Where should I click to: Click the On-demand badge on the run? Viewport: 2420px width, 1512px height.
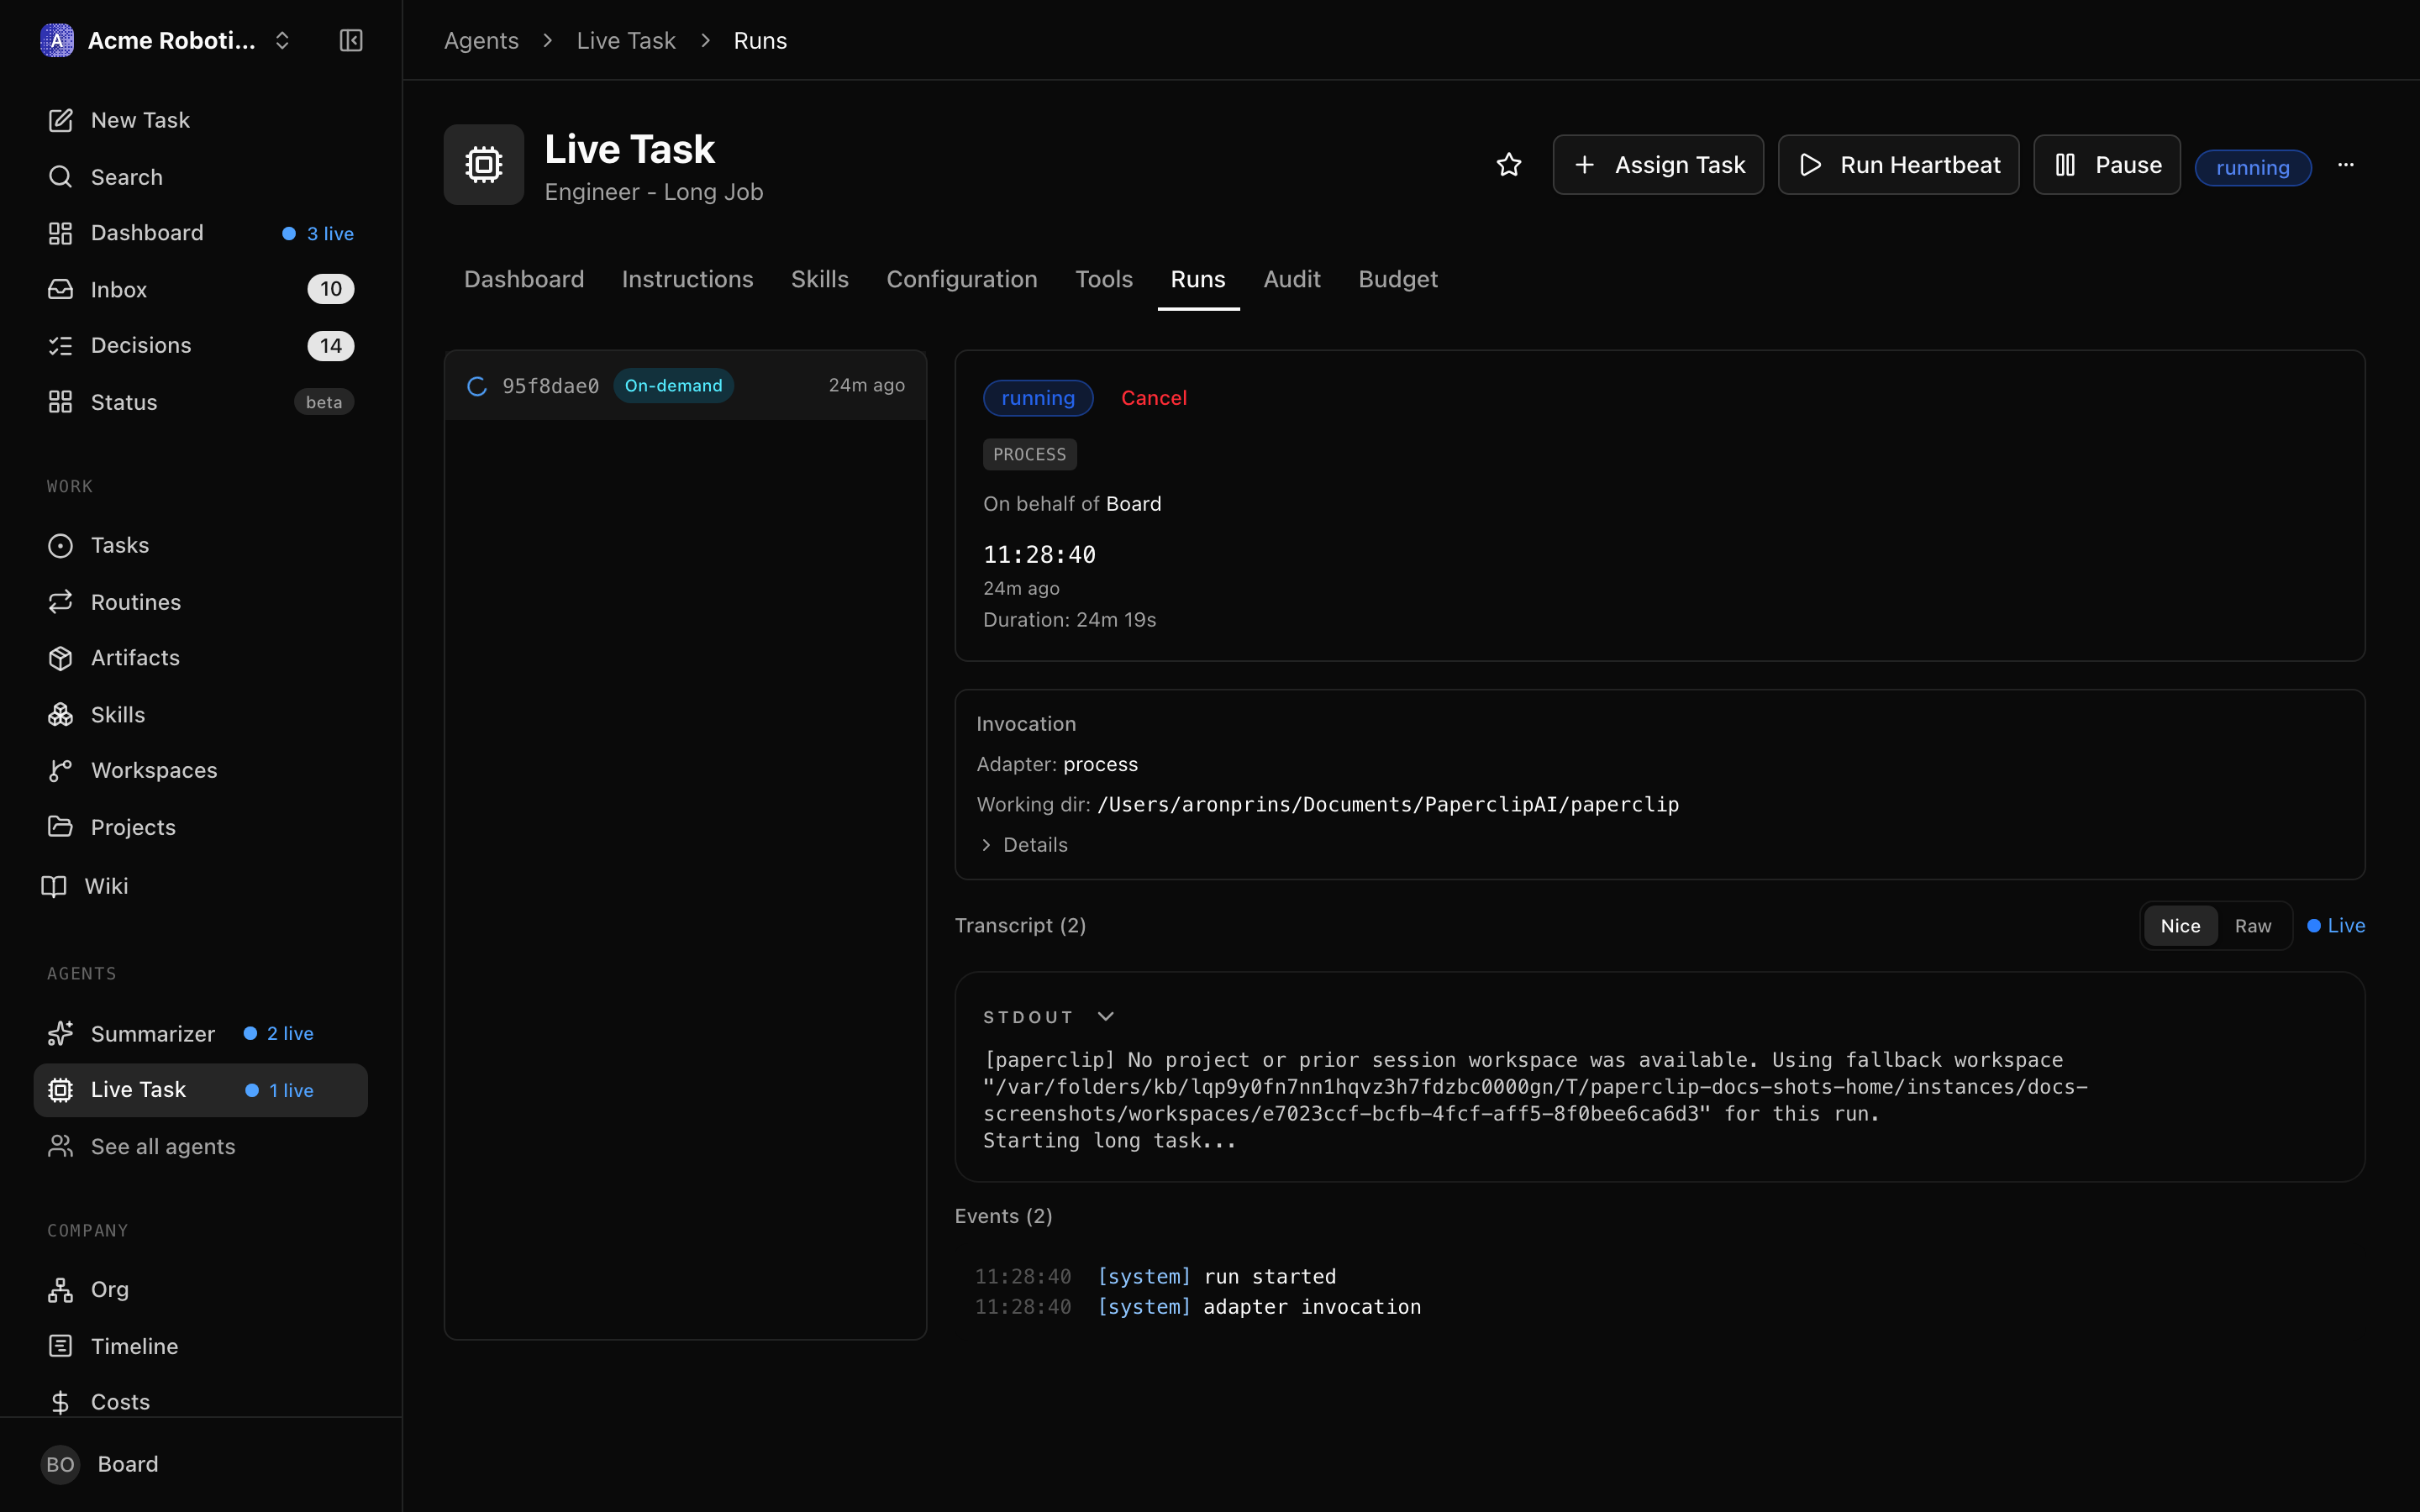point(673,386)
